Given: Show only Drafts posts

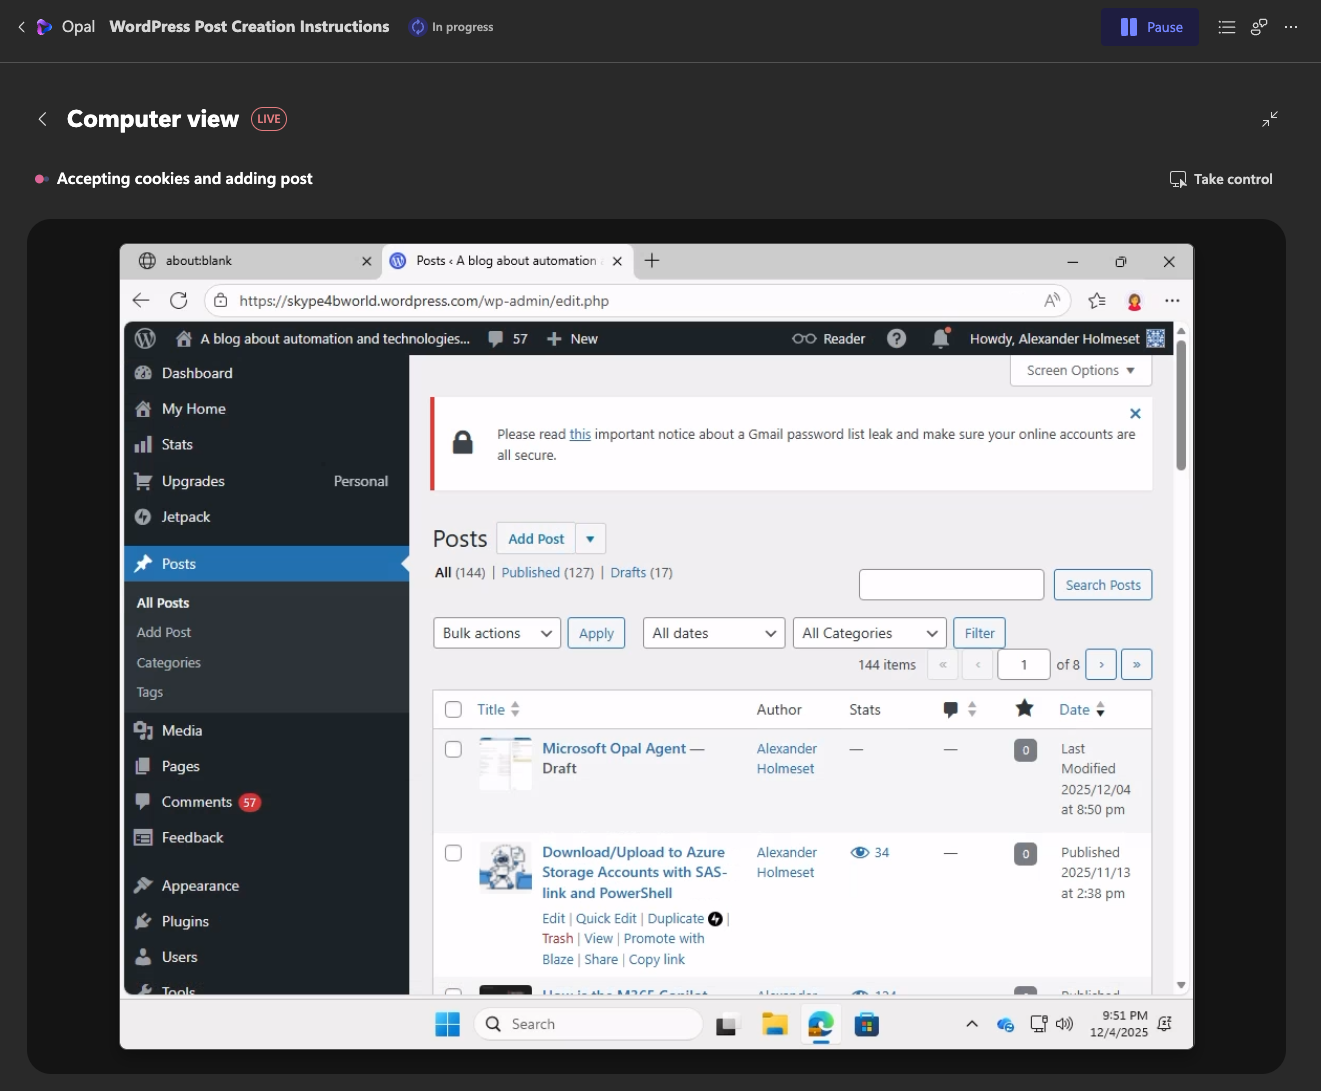Looking at the screenshot, I should coord(628,573).
